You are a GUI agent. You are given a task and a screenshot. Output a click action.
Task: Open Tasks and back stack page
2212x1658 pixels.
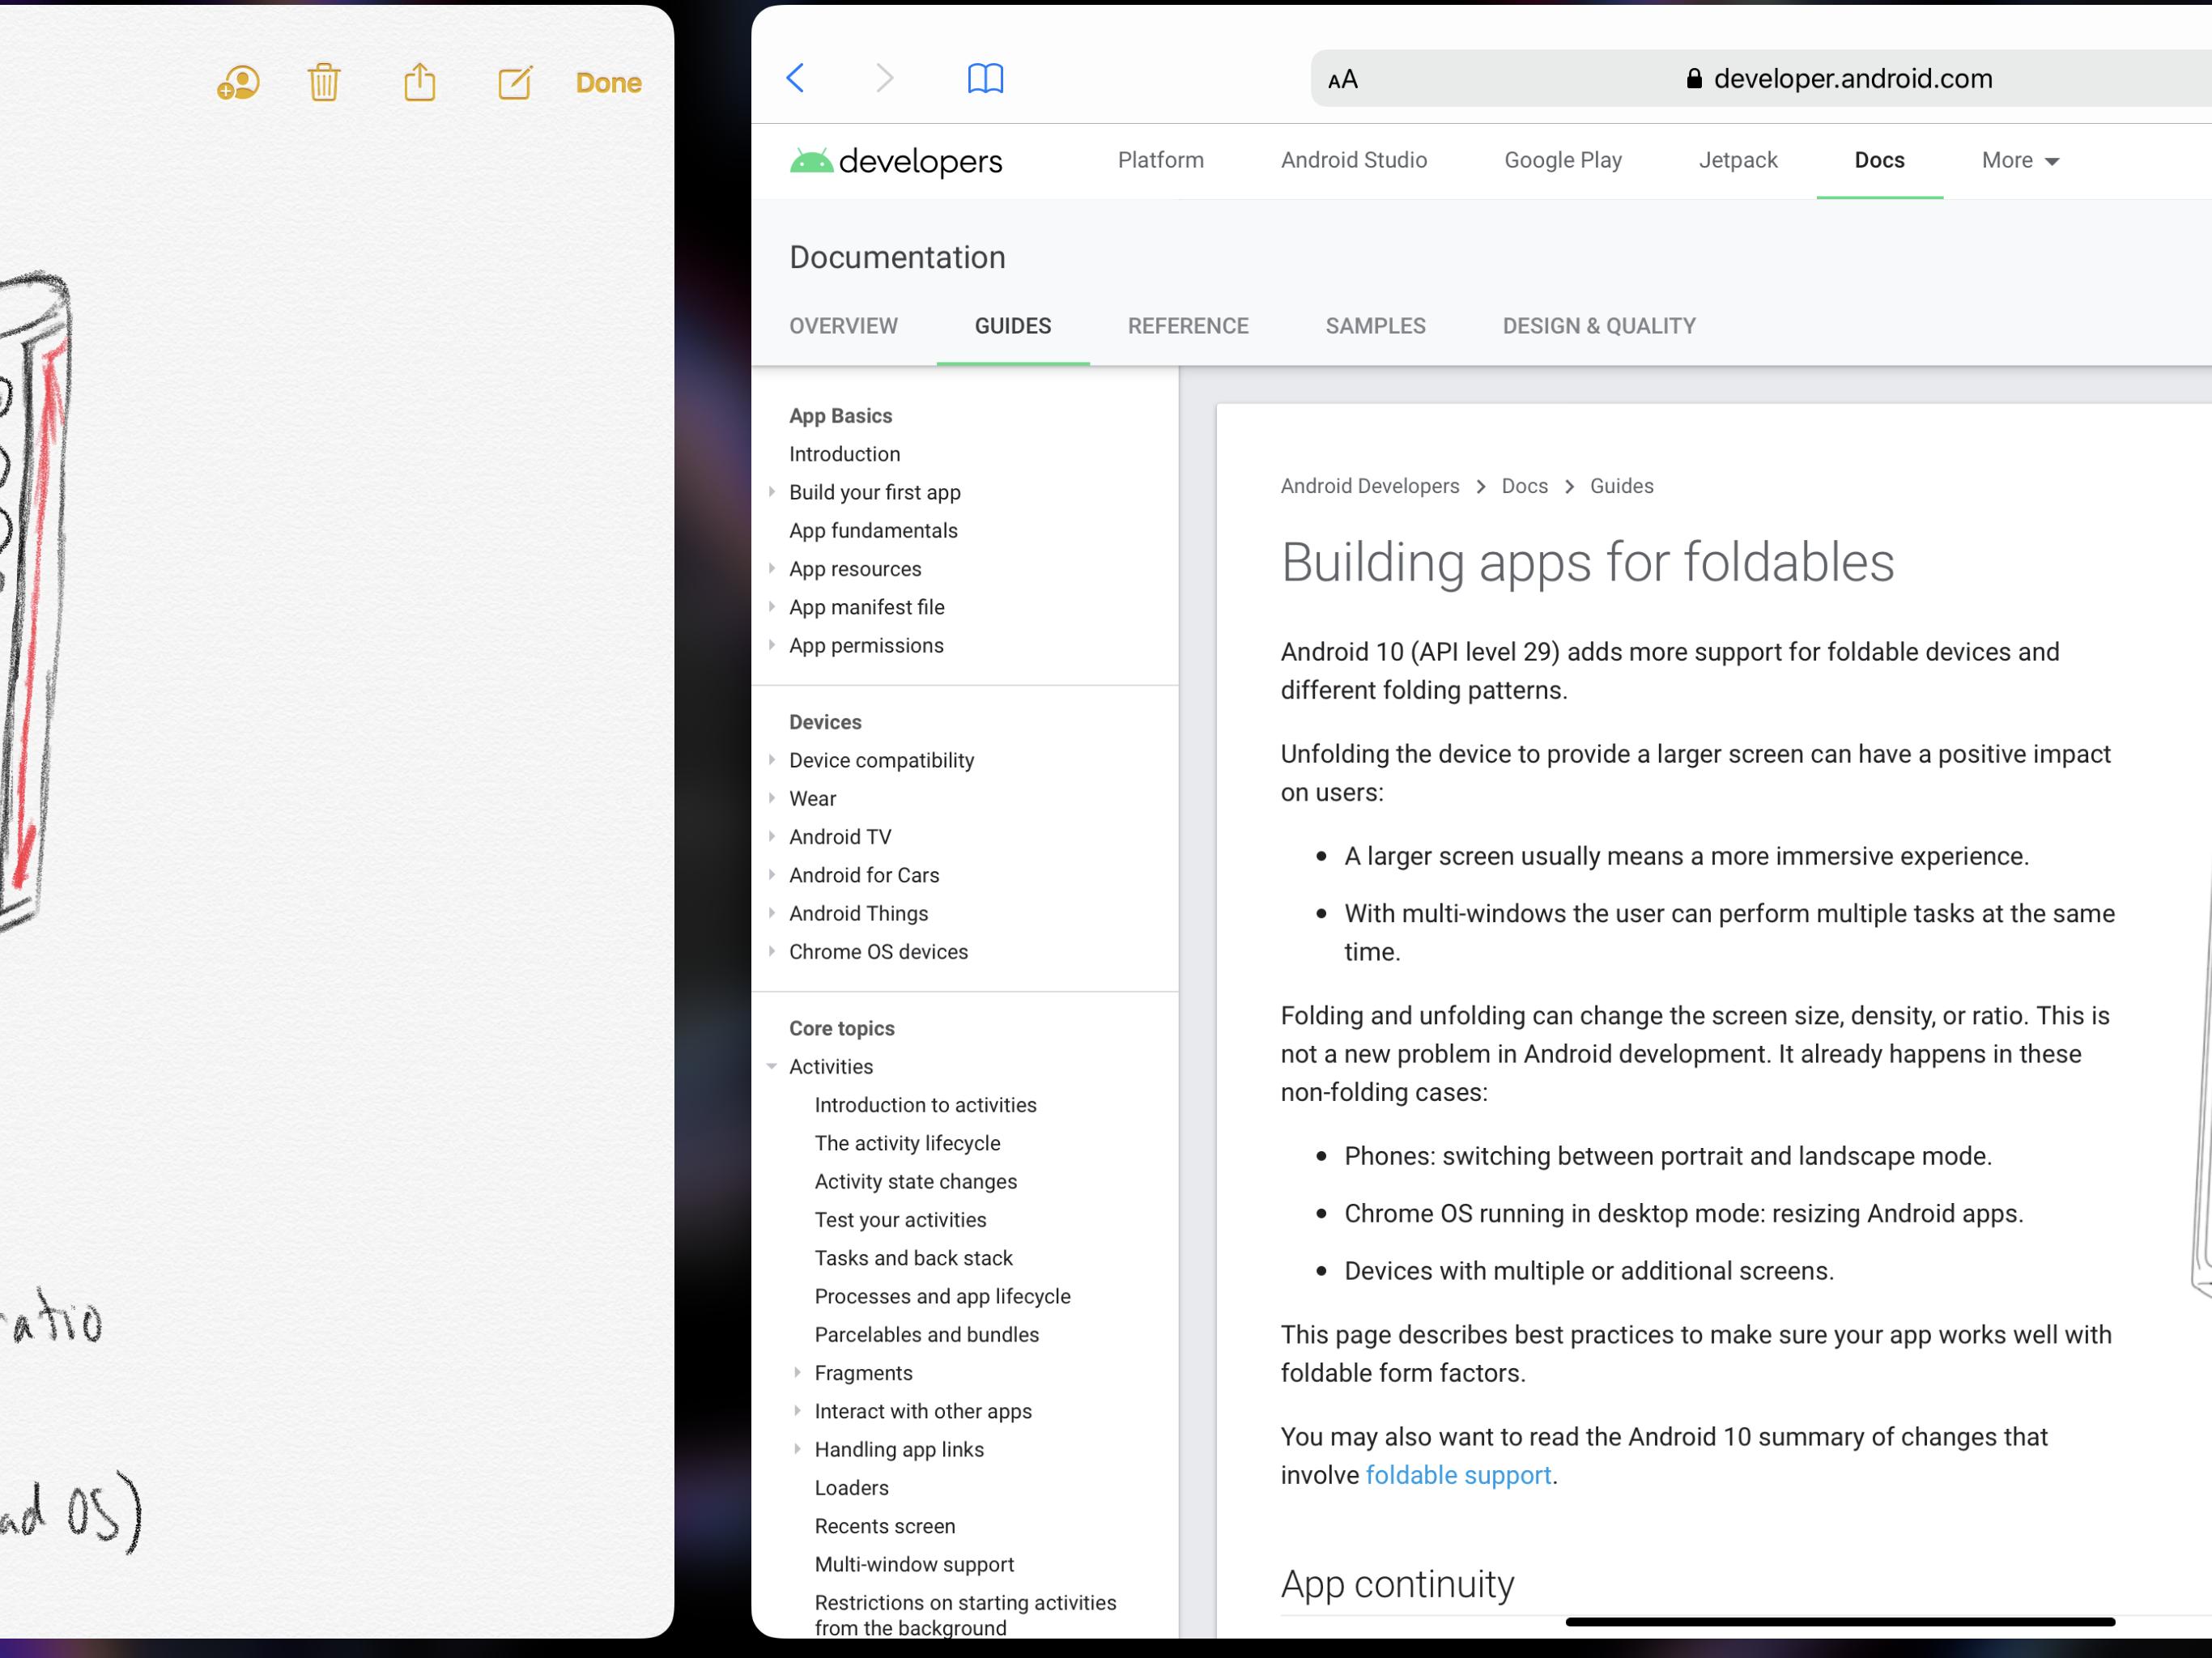(913, 1258)
